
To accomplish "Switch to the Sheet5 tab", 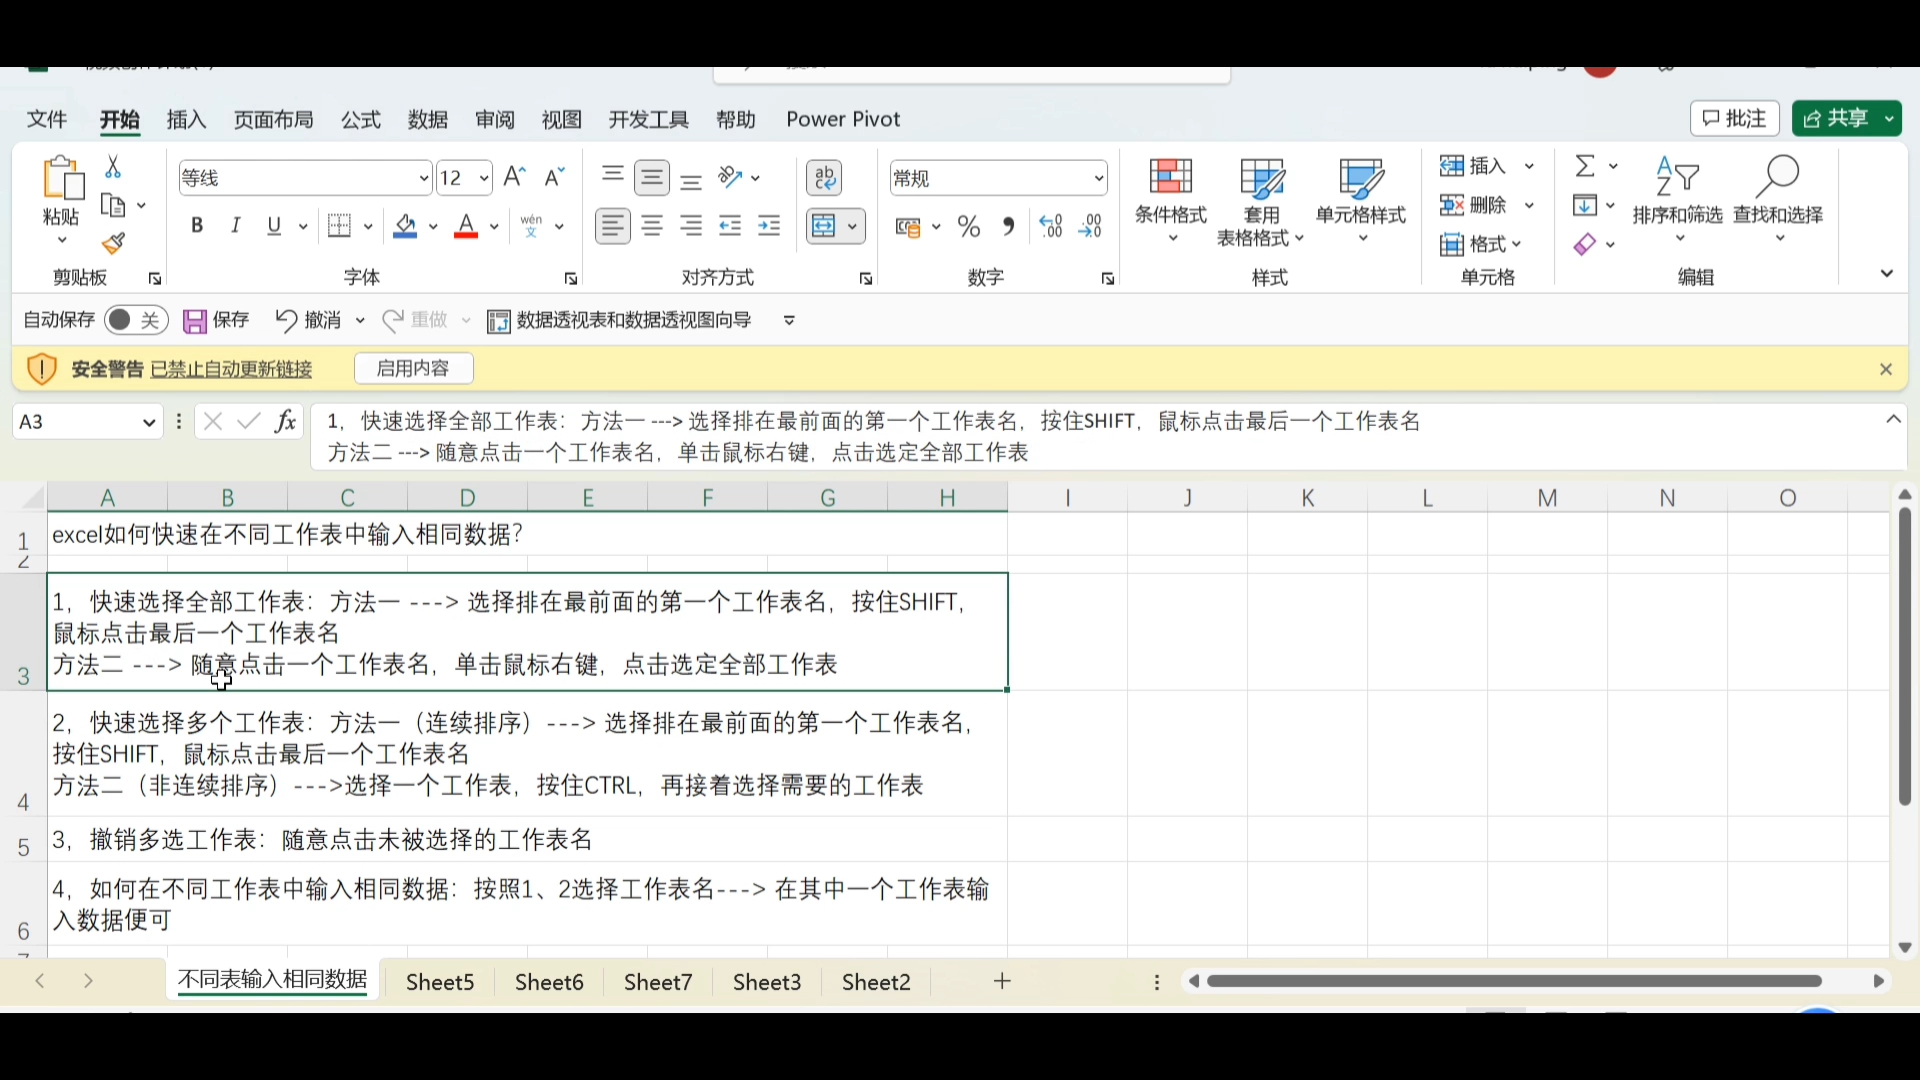I will point(440,982).
